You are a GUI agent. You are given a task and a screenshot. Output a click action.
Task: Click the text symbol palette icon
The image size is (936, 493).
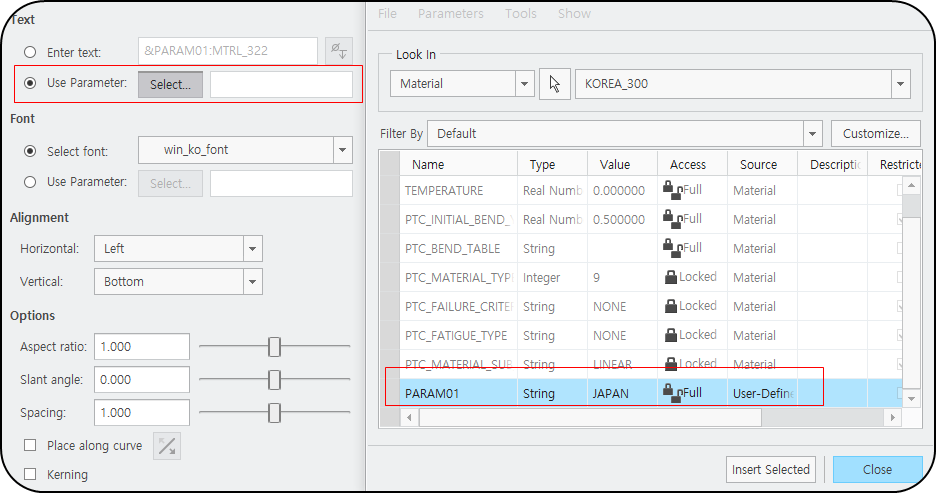(338, 51)
